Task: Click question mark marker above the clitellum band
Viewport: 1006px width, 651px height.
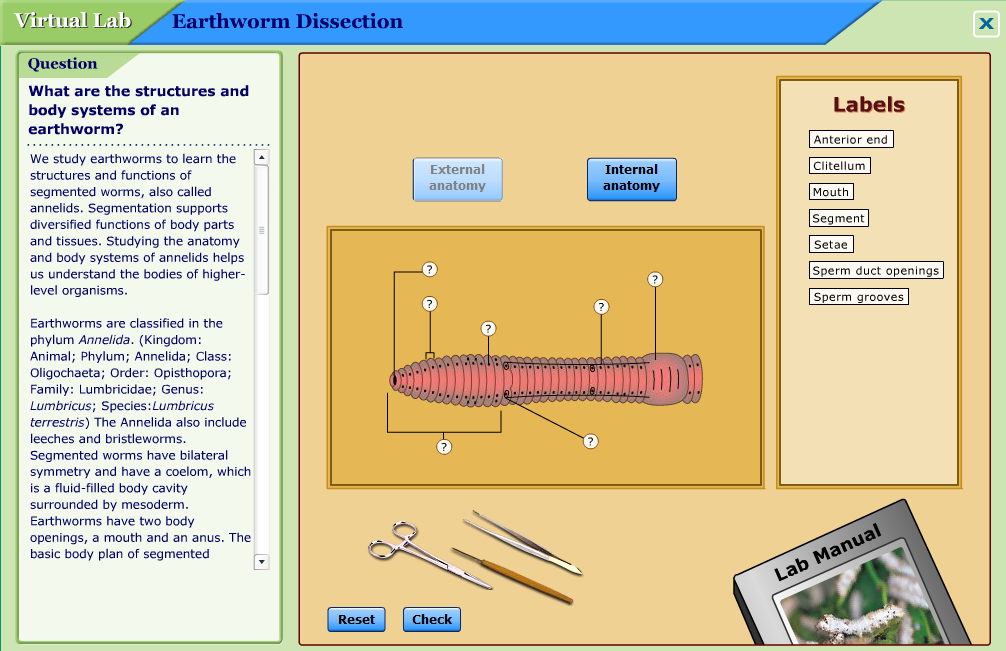Action: coord(655,279)
